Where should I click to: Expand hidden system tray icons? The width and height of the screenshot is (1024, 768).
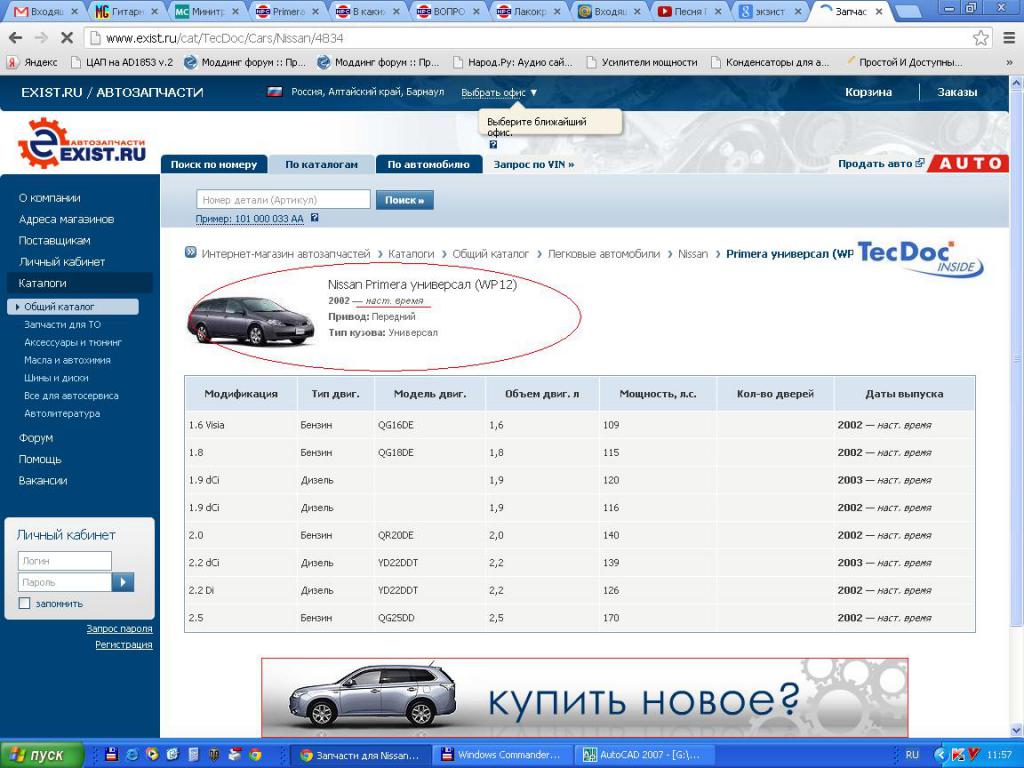[x=940, y=755]
